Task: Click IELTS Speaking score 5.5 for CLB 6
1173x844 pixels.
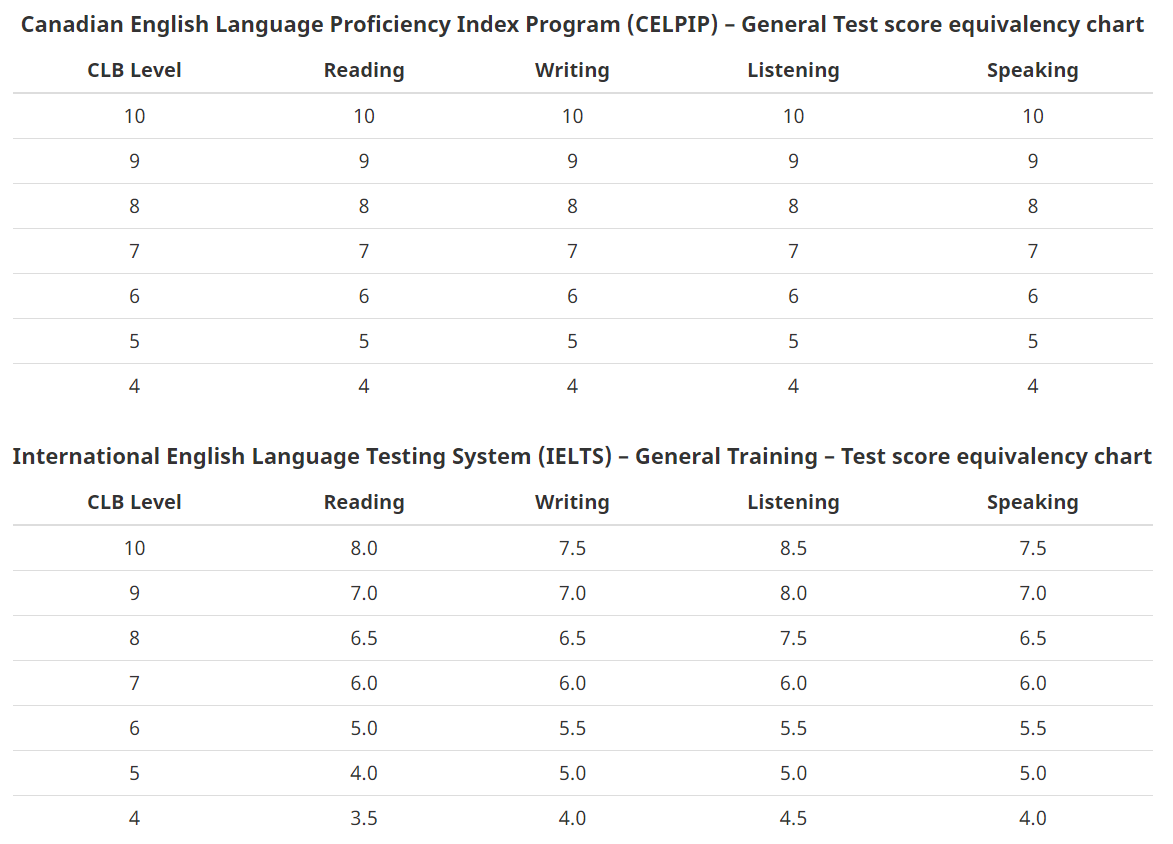Action: pos(1032,728)
